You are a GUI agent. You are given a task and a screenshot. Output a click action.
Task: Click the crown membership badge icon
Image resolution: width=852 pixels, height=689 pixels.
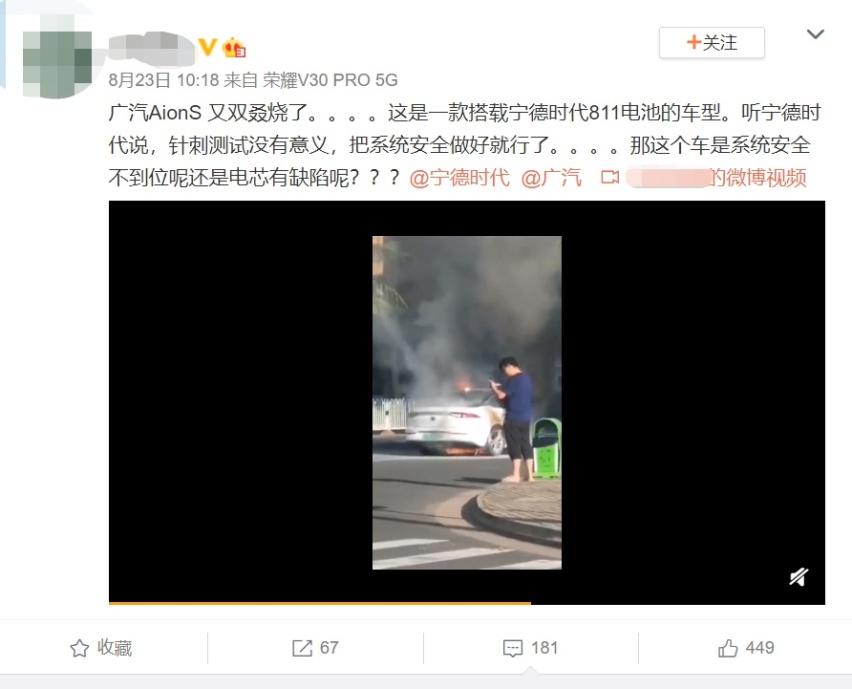point(234,48)
